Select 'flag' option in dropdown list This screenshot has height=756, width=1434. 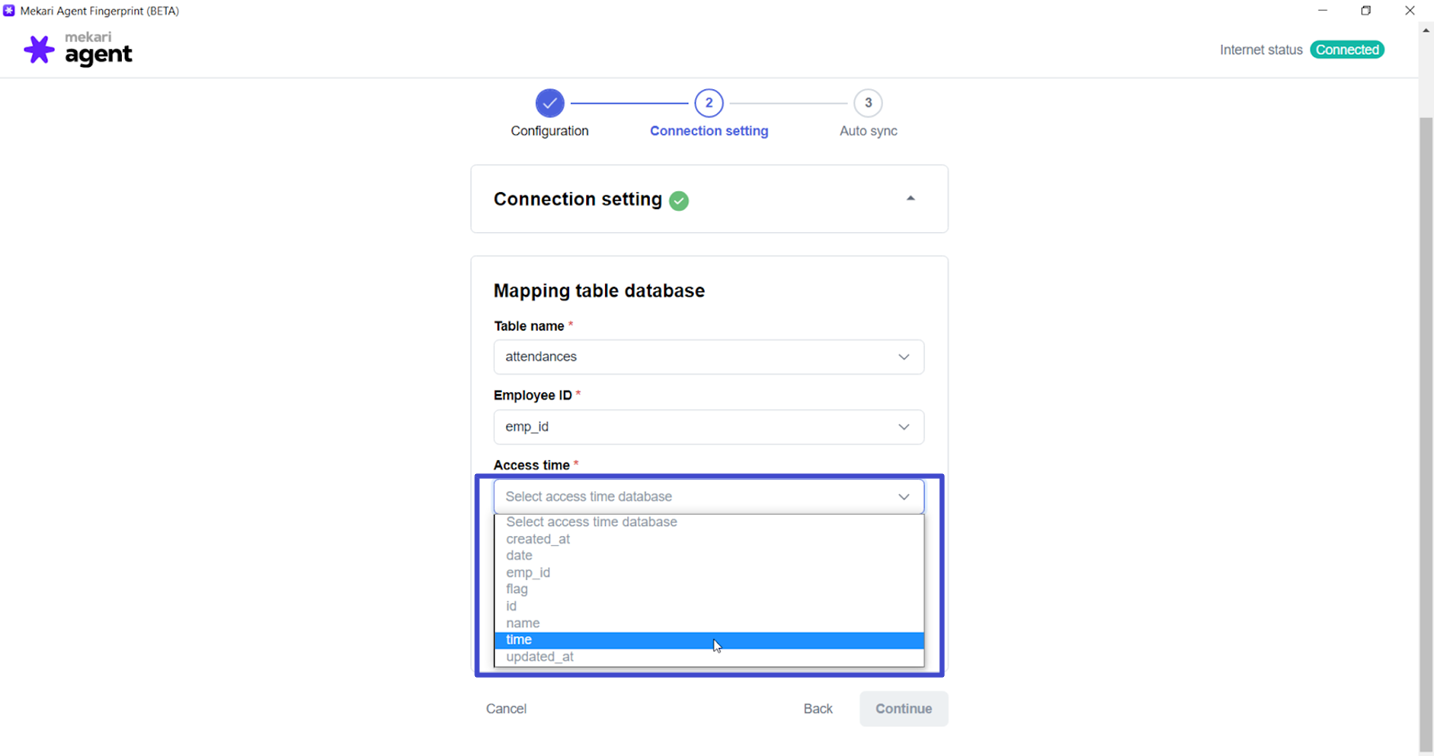click(517, 589)
